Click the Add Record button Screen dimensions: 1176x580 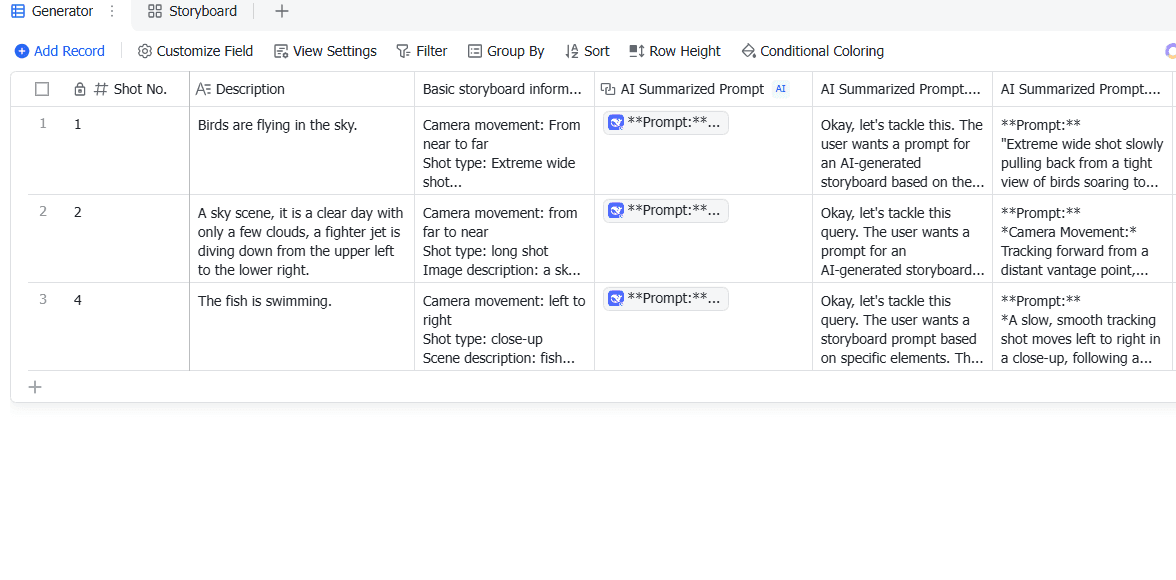(60, 51)
